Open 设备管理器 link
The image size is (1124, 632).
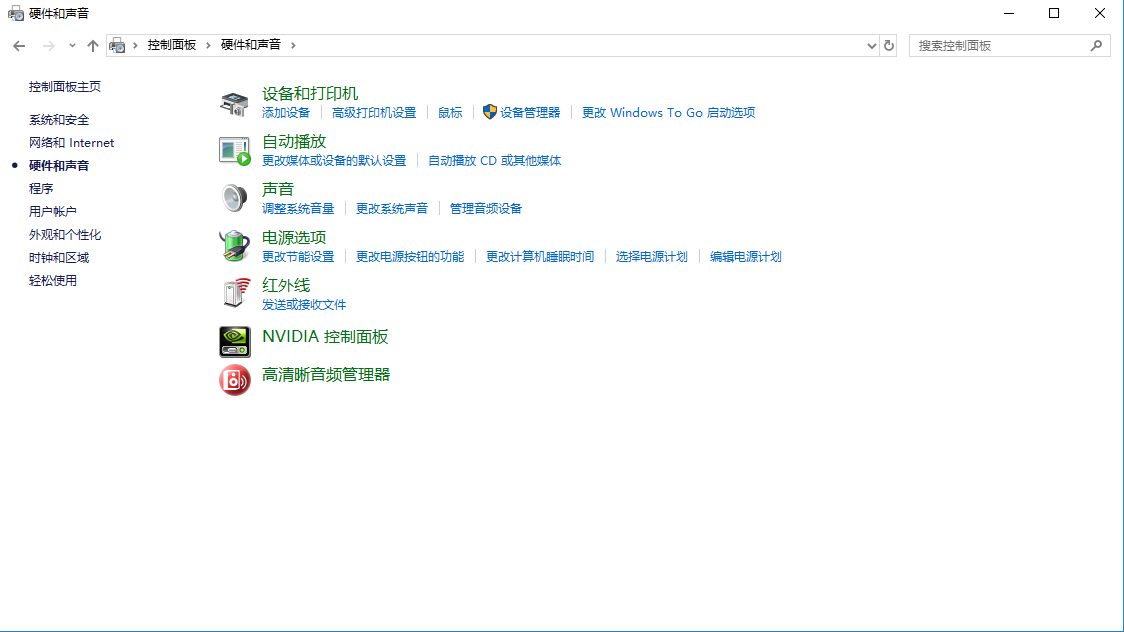[530, 113]
